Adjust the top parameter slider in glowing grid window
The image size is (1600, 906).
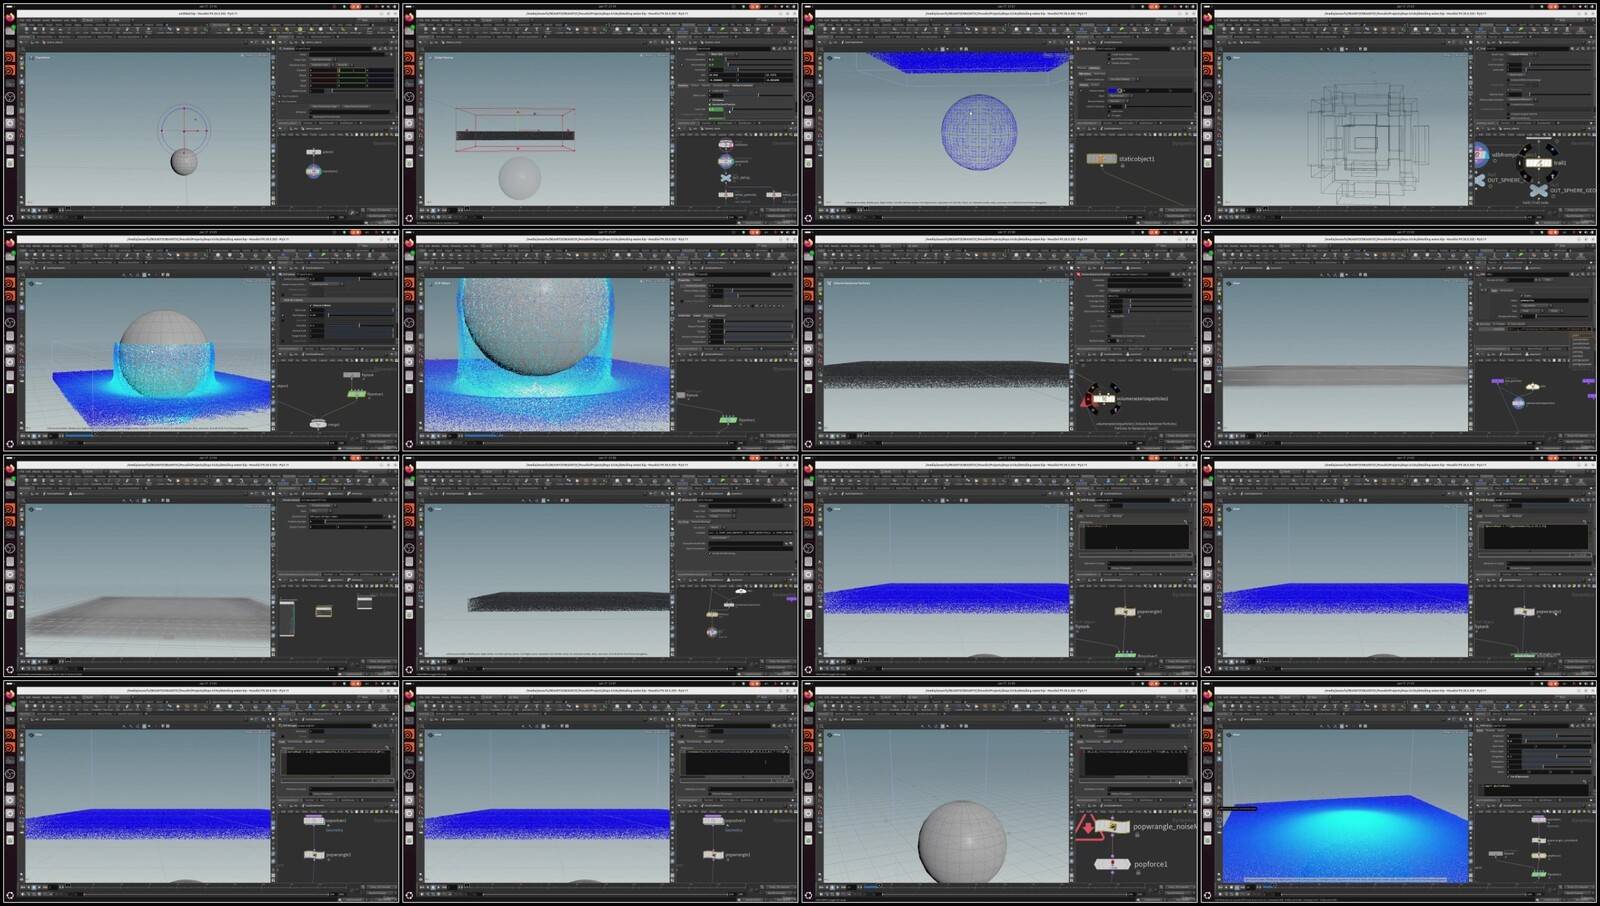pos(1558,738)
